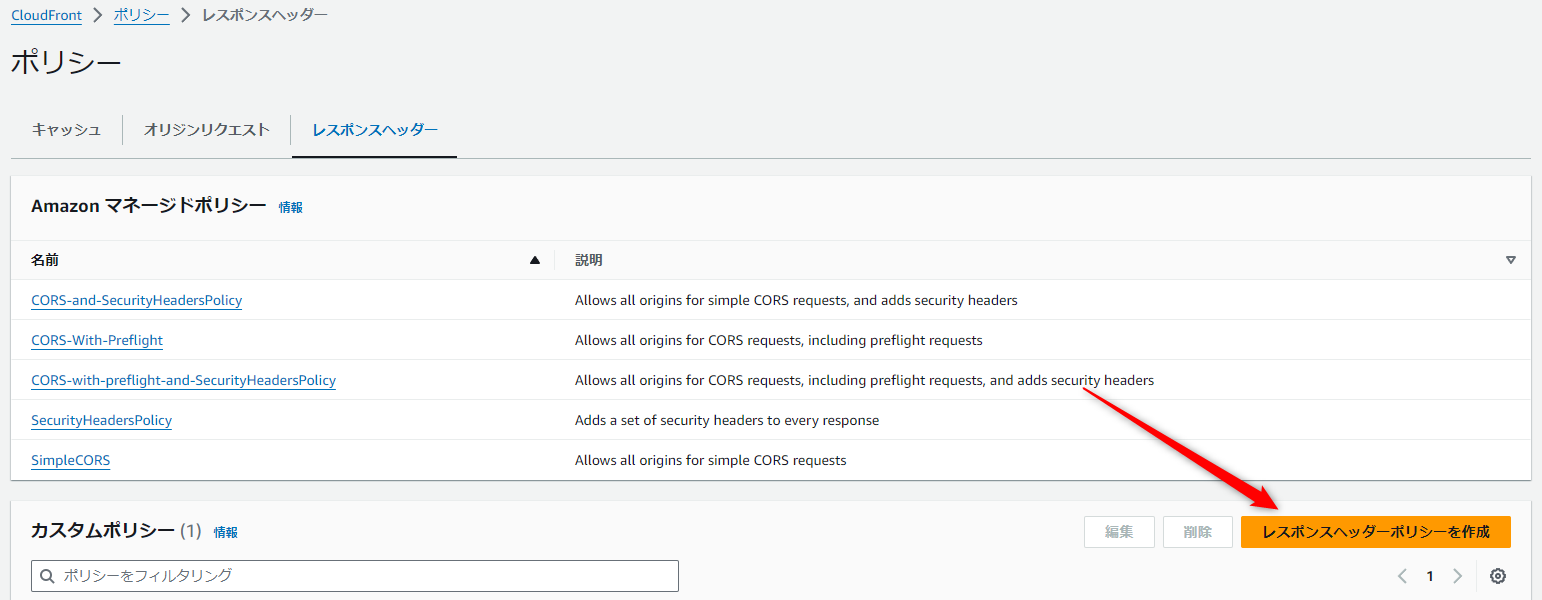The width and height of the screenshot is (1542, 600).
Task: Open 情報 link beside カスタムポリシー
Action: point(225,532)
